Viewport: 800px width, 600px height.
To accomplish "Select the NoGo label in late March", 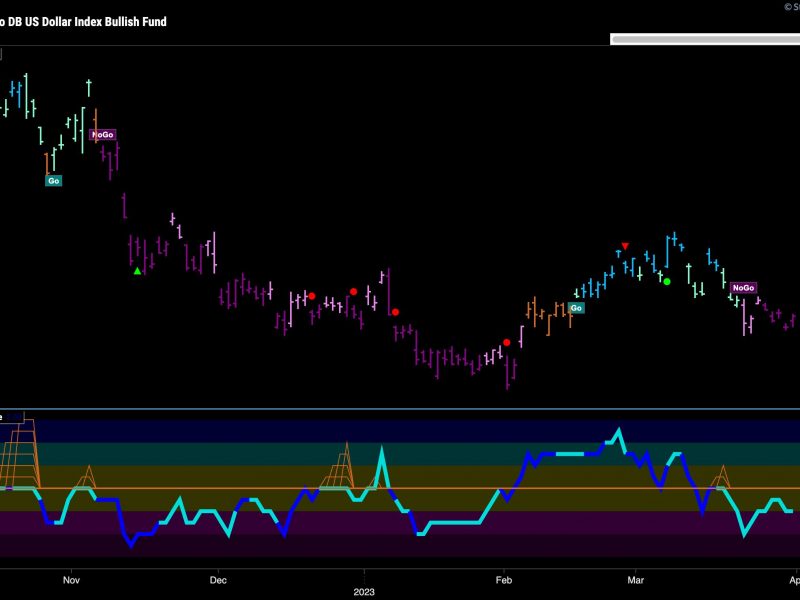I will click(743, 288).
